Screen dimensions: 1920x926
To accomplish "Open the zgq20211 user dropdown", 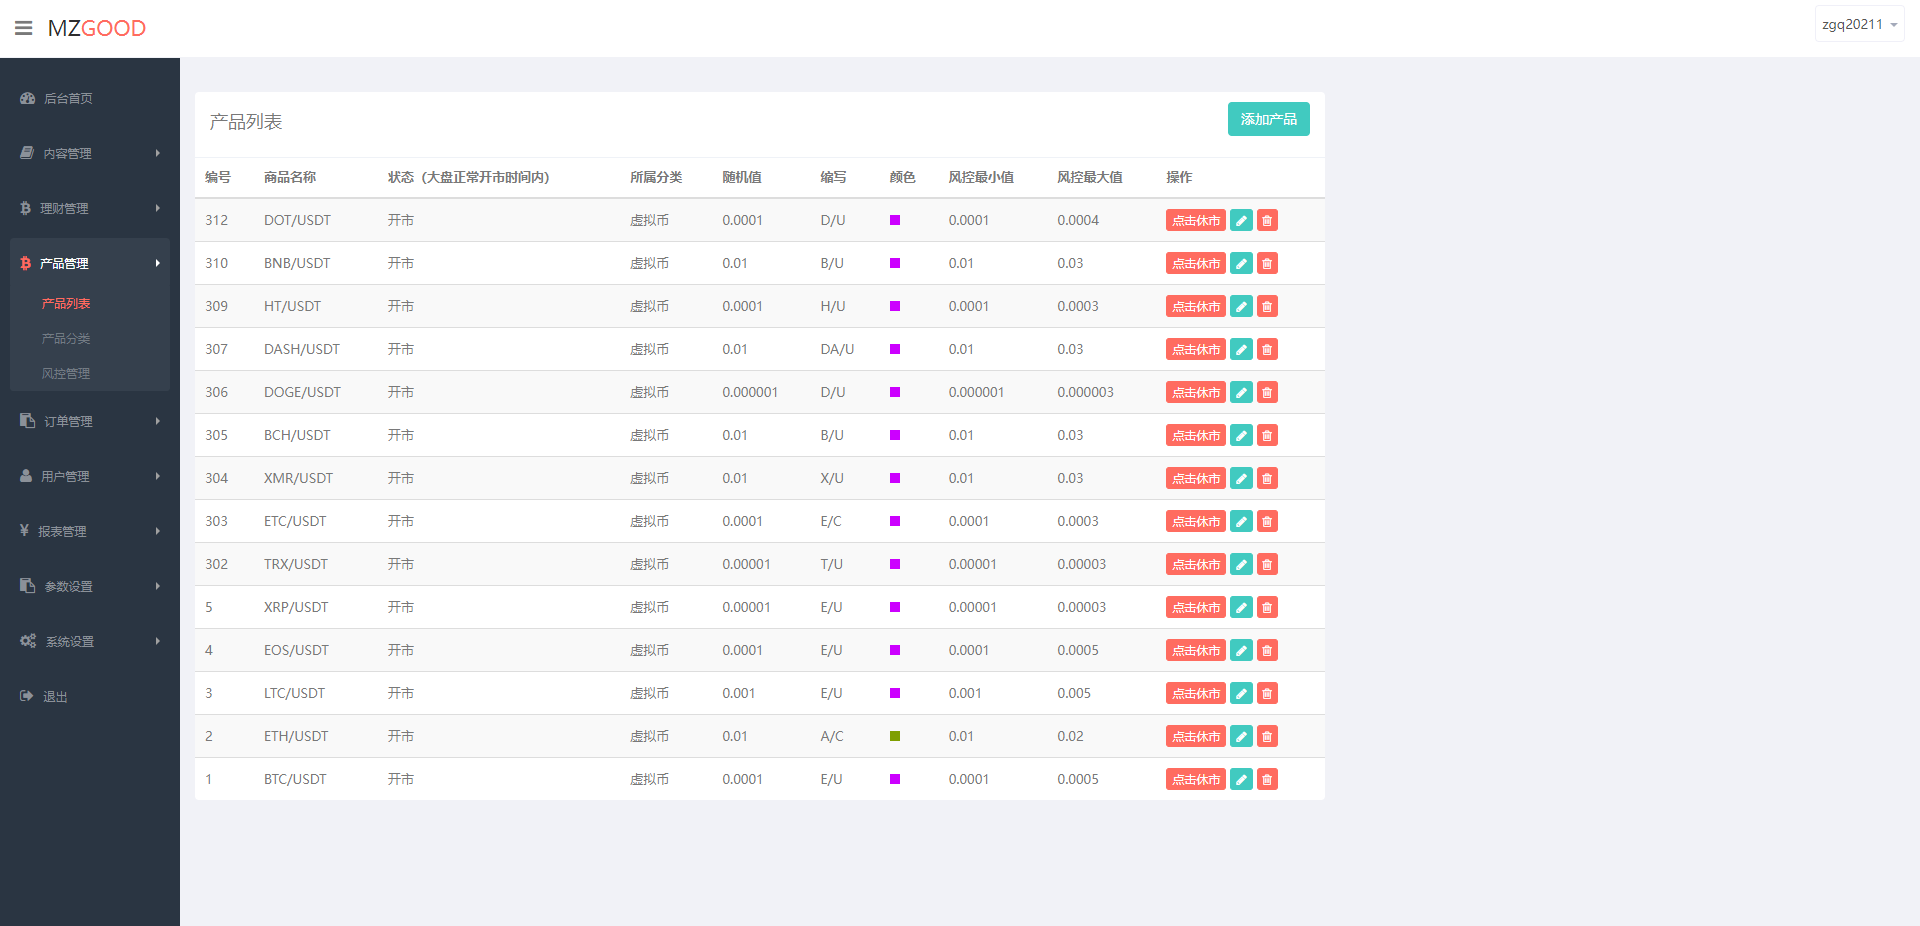I will coord(1858,24).
